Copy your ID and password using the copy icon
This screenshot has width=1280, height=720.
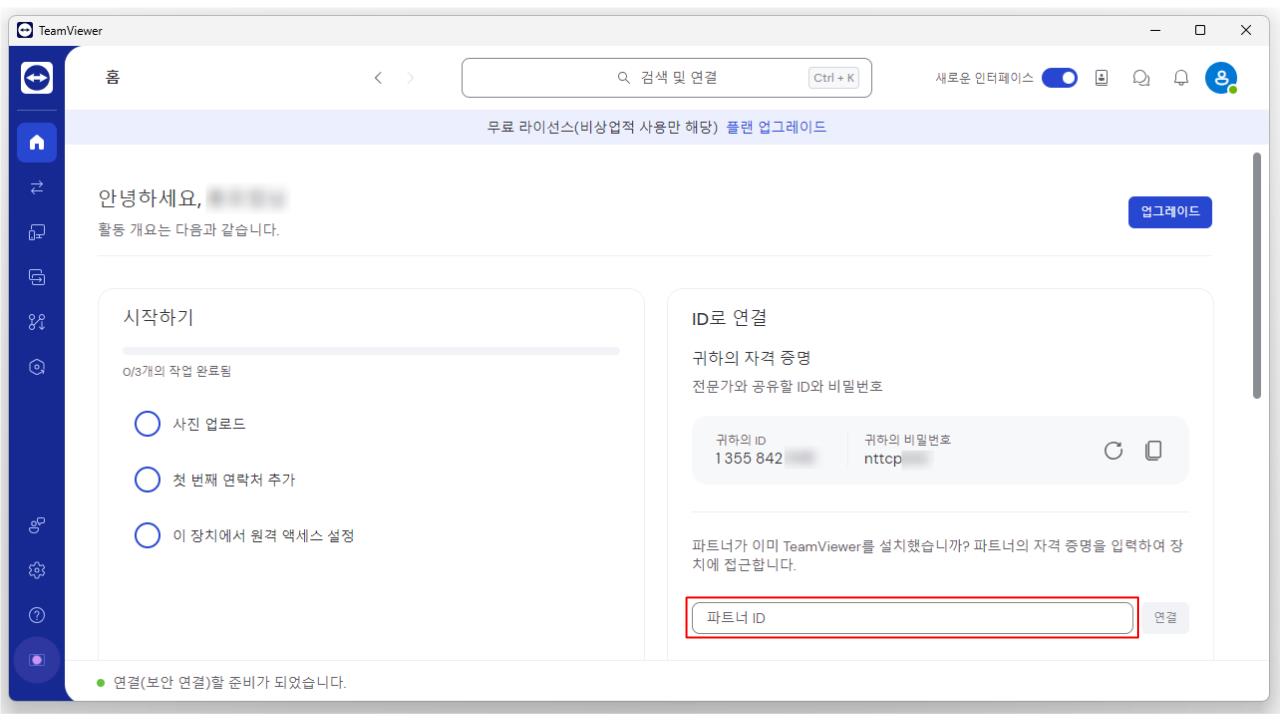coord(1152,450)
